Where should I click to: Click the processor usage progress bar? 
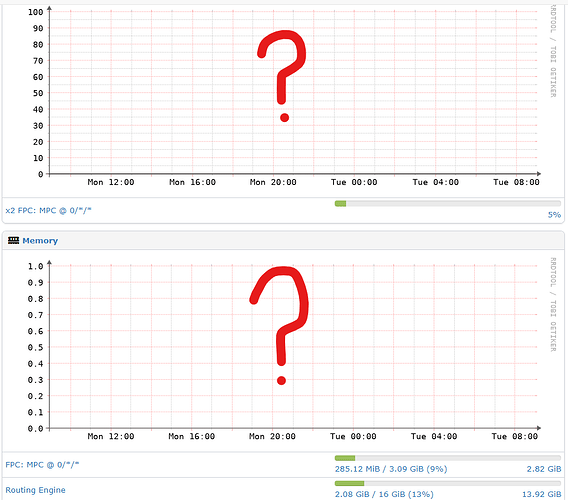(x=448, y=204)
